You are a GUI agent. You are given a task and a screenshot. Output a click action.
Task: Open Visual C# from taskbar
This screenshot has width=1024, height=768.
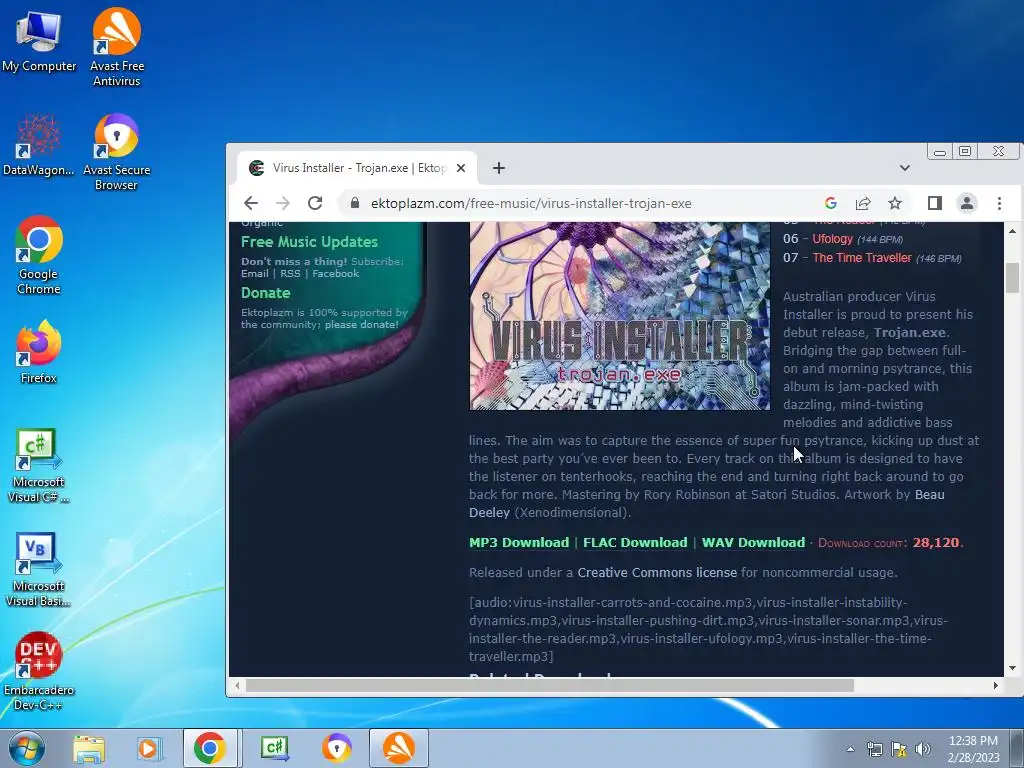tap(275, 748)
